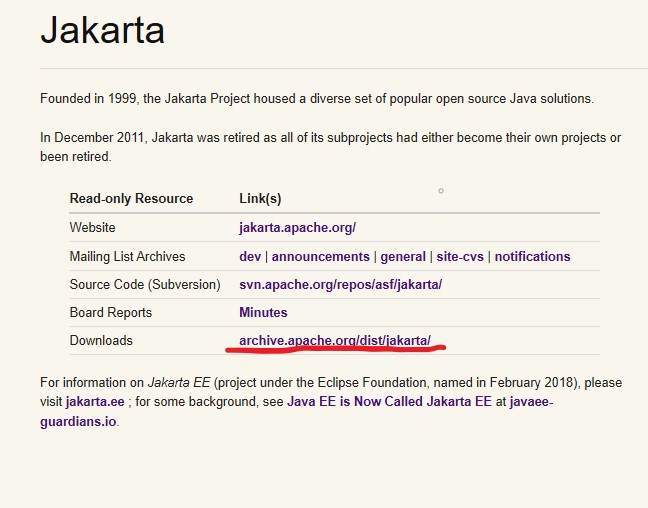Open svn.apache.org/repos/asf/jakarta/ source link
This screenshot has width=648, height=508.
coord(341,284)
